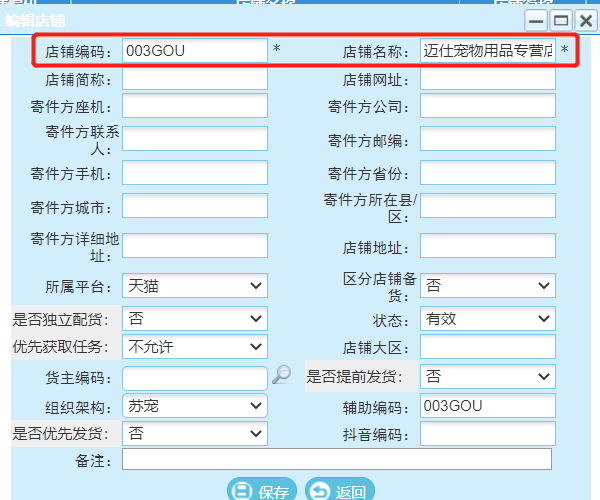Click the 货主编码 input field
This screenshot has width=600, height=500.
pos(195,378)
